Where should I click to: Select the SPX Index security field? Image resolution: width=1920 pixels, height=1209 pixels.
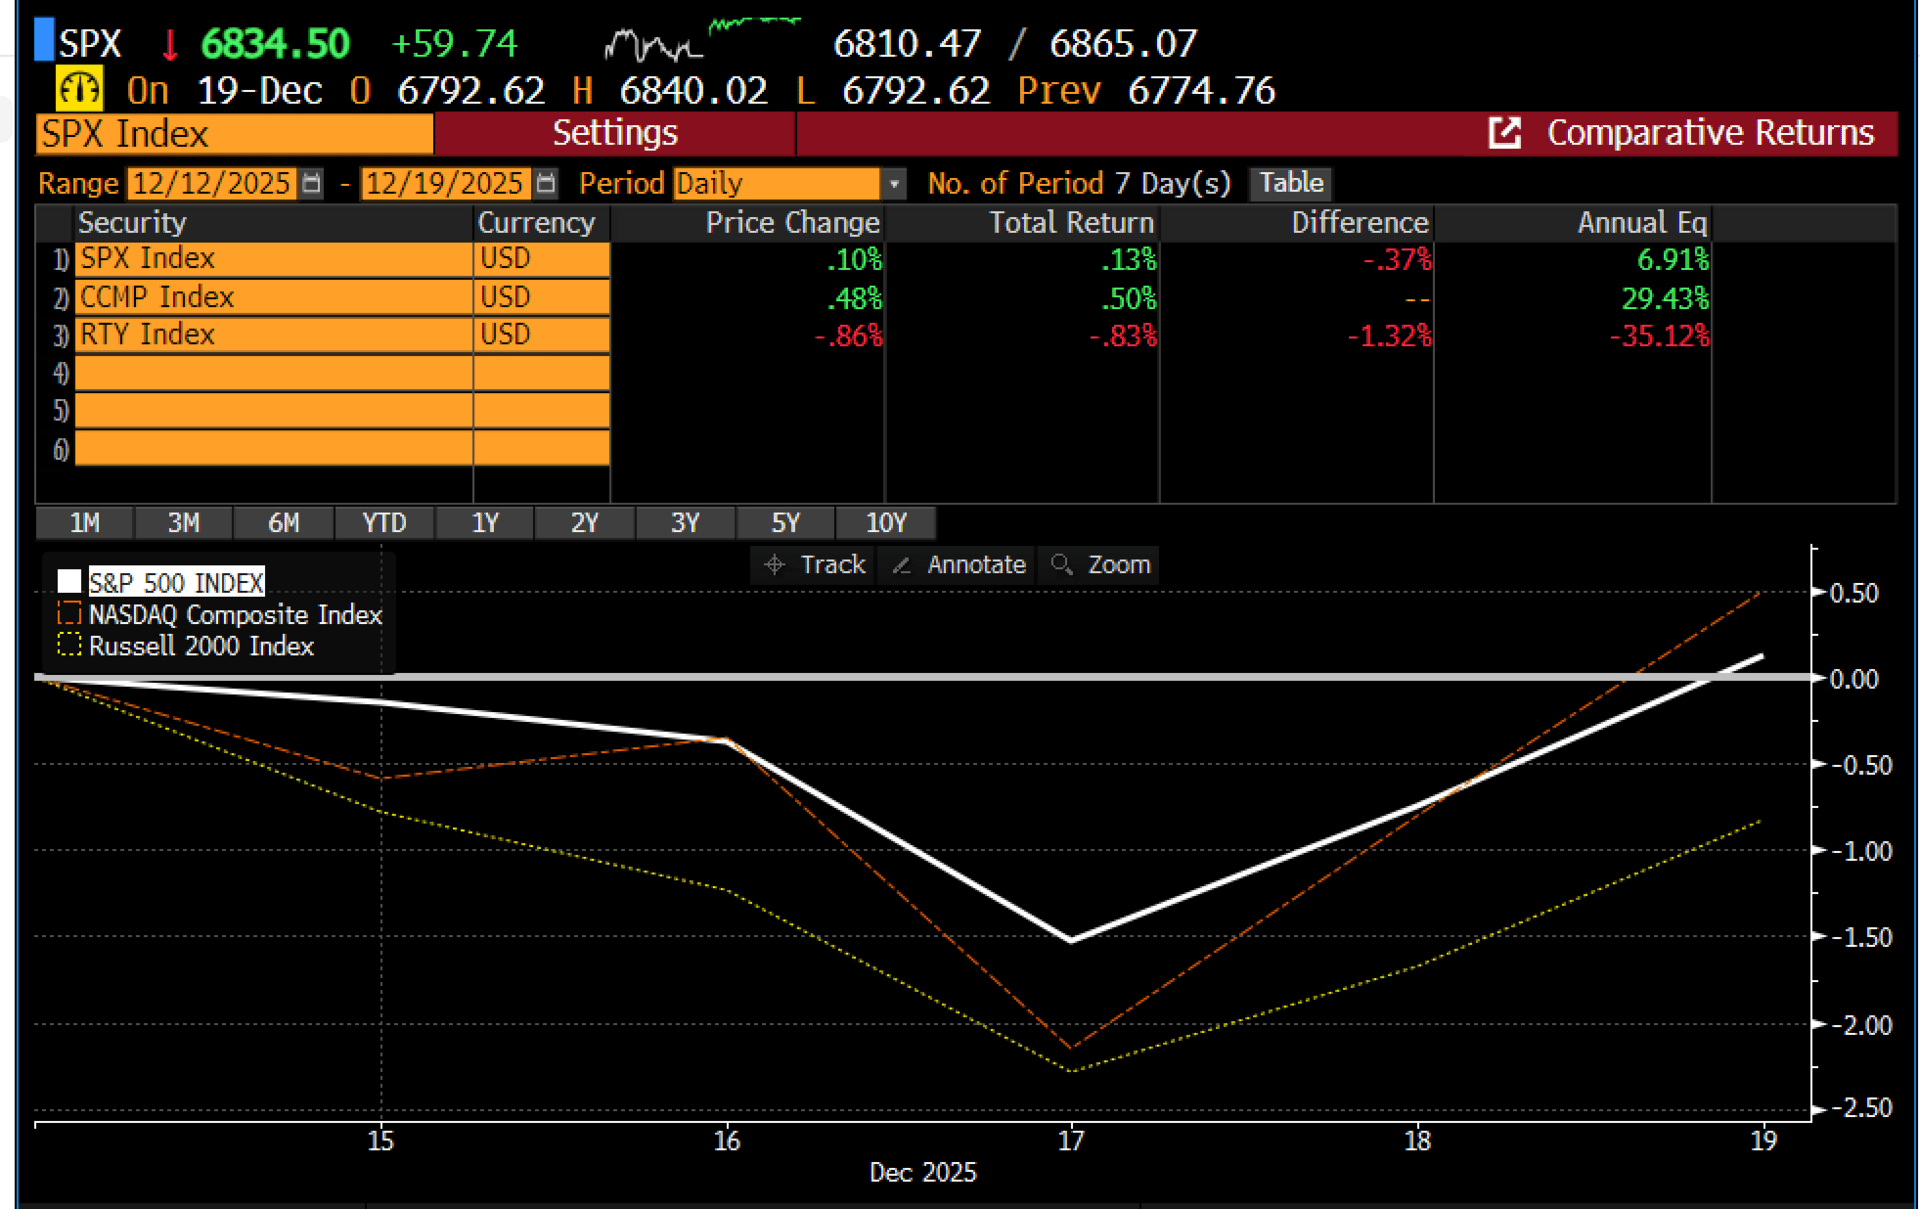[234, 134]
